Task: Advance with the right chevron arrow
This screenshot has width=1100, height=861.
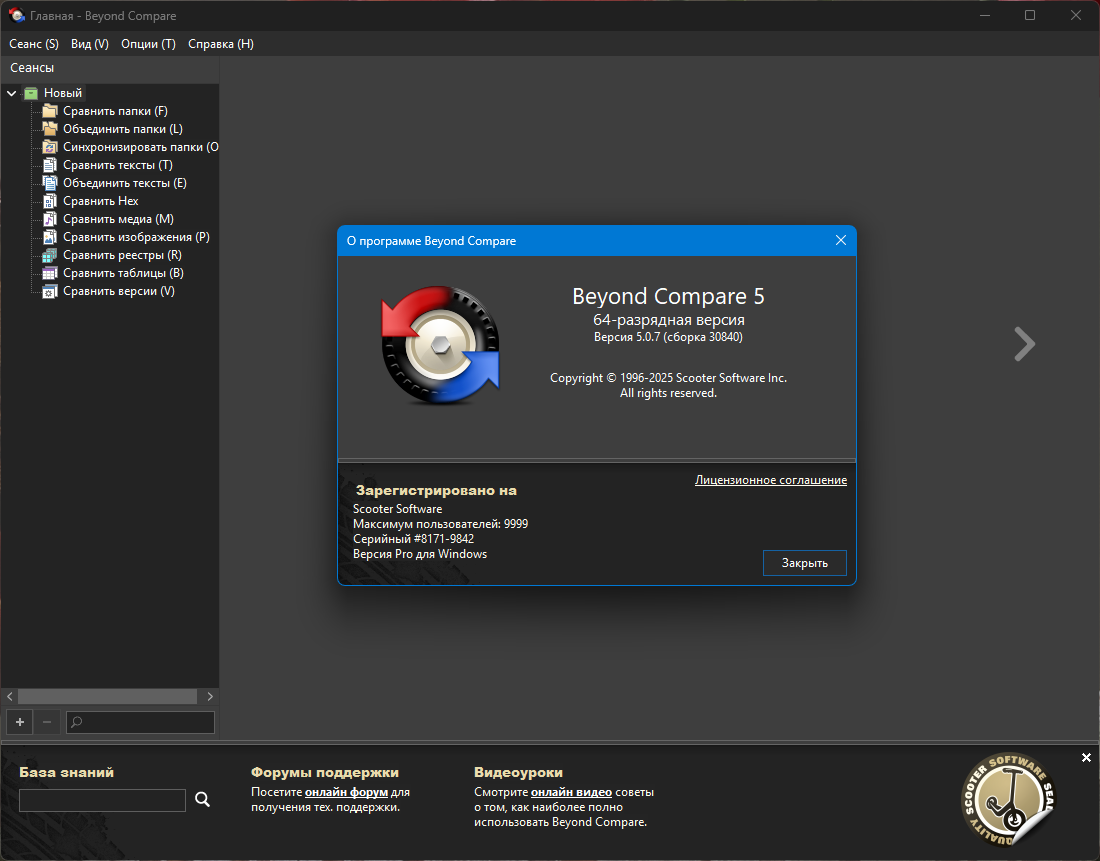Action: [1025, 344]
